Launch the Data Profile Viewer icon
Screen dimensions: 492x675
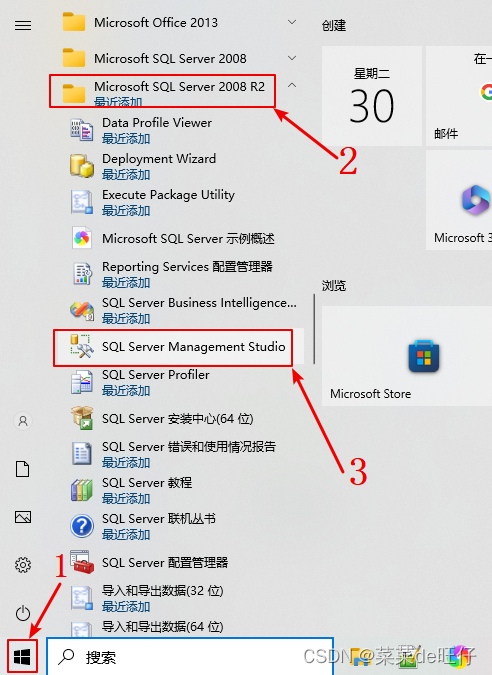click(82, 130)
